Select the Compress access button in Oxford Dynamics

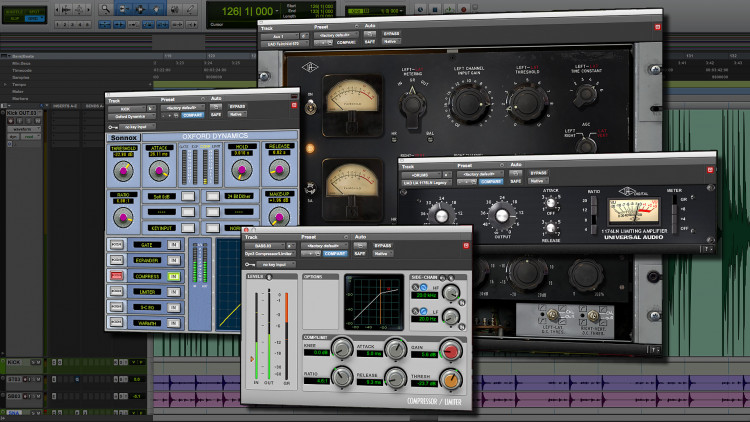pos(116,276)
